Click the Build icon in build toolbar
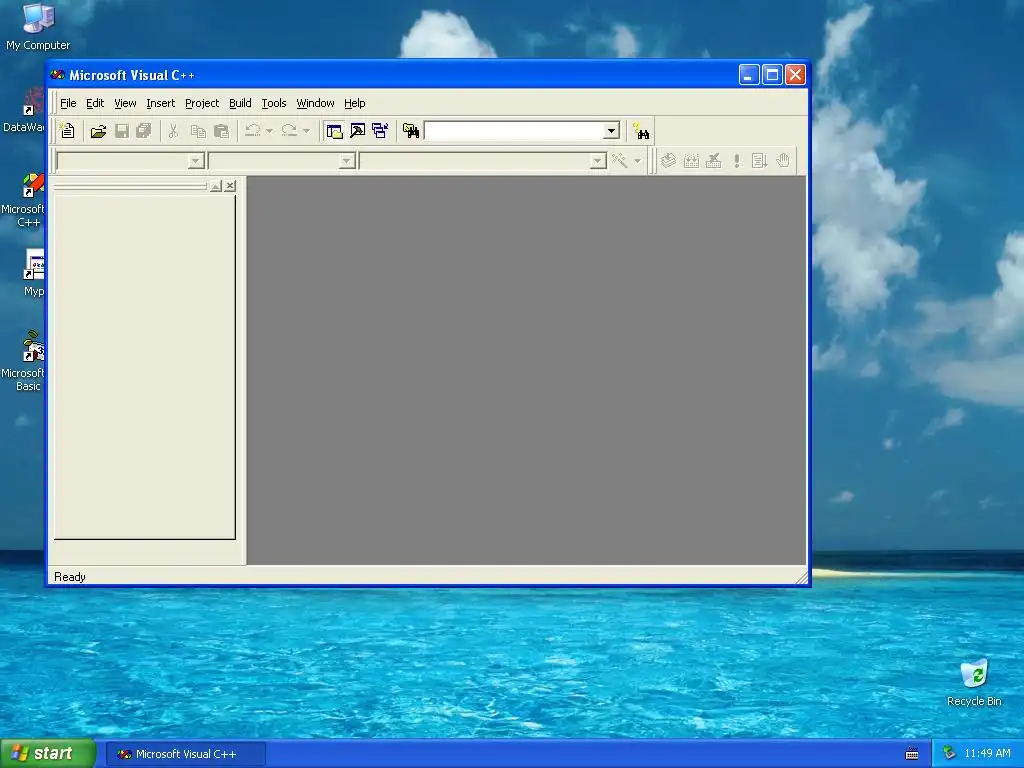 (x=691, y=161)
